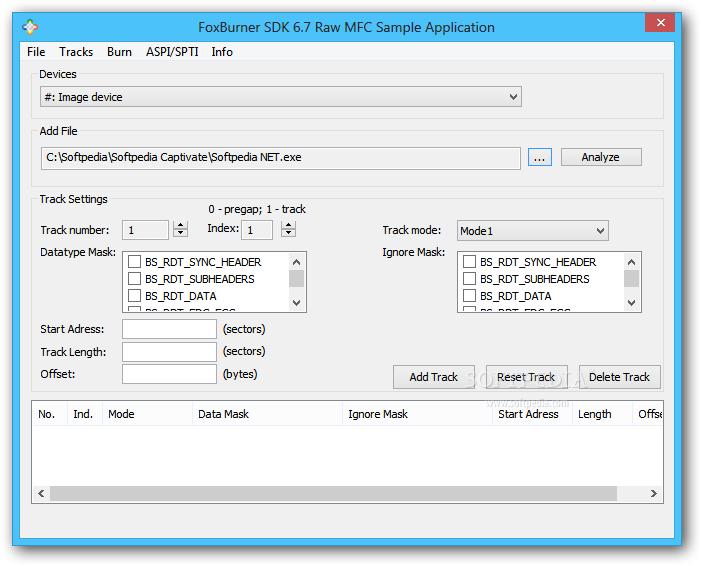Open the Track mode dropdown
This screenshot has height=566, width=702.
click(533, 231)
